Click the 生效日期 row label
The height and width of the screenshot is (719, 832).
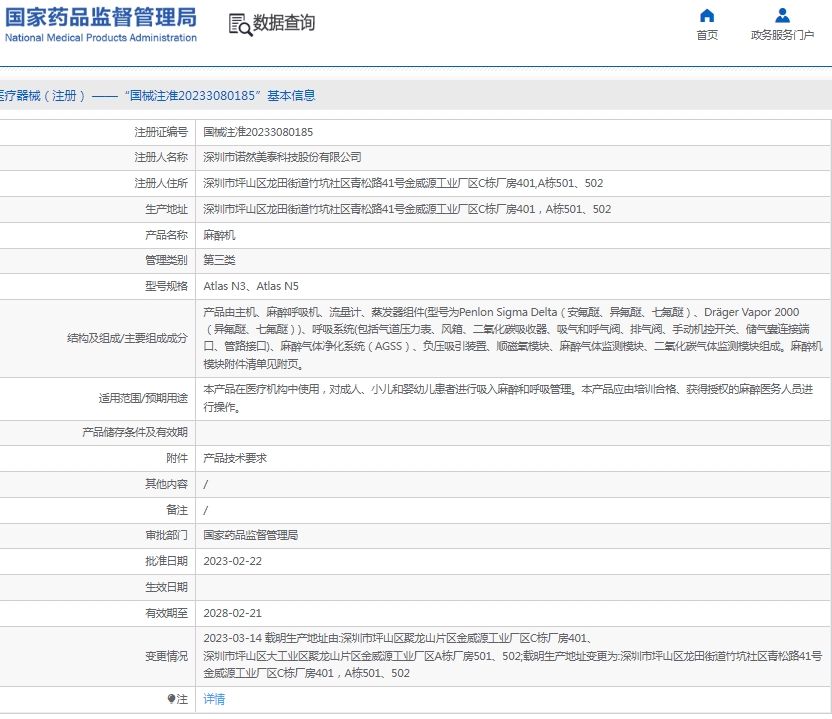pos(166,587)
